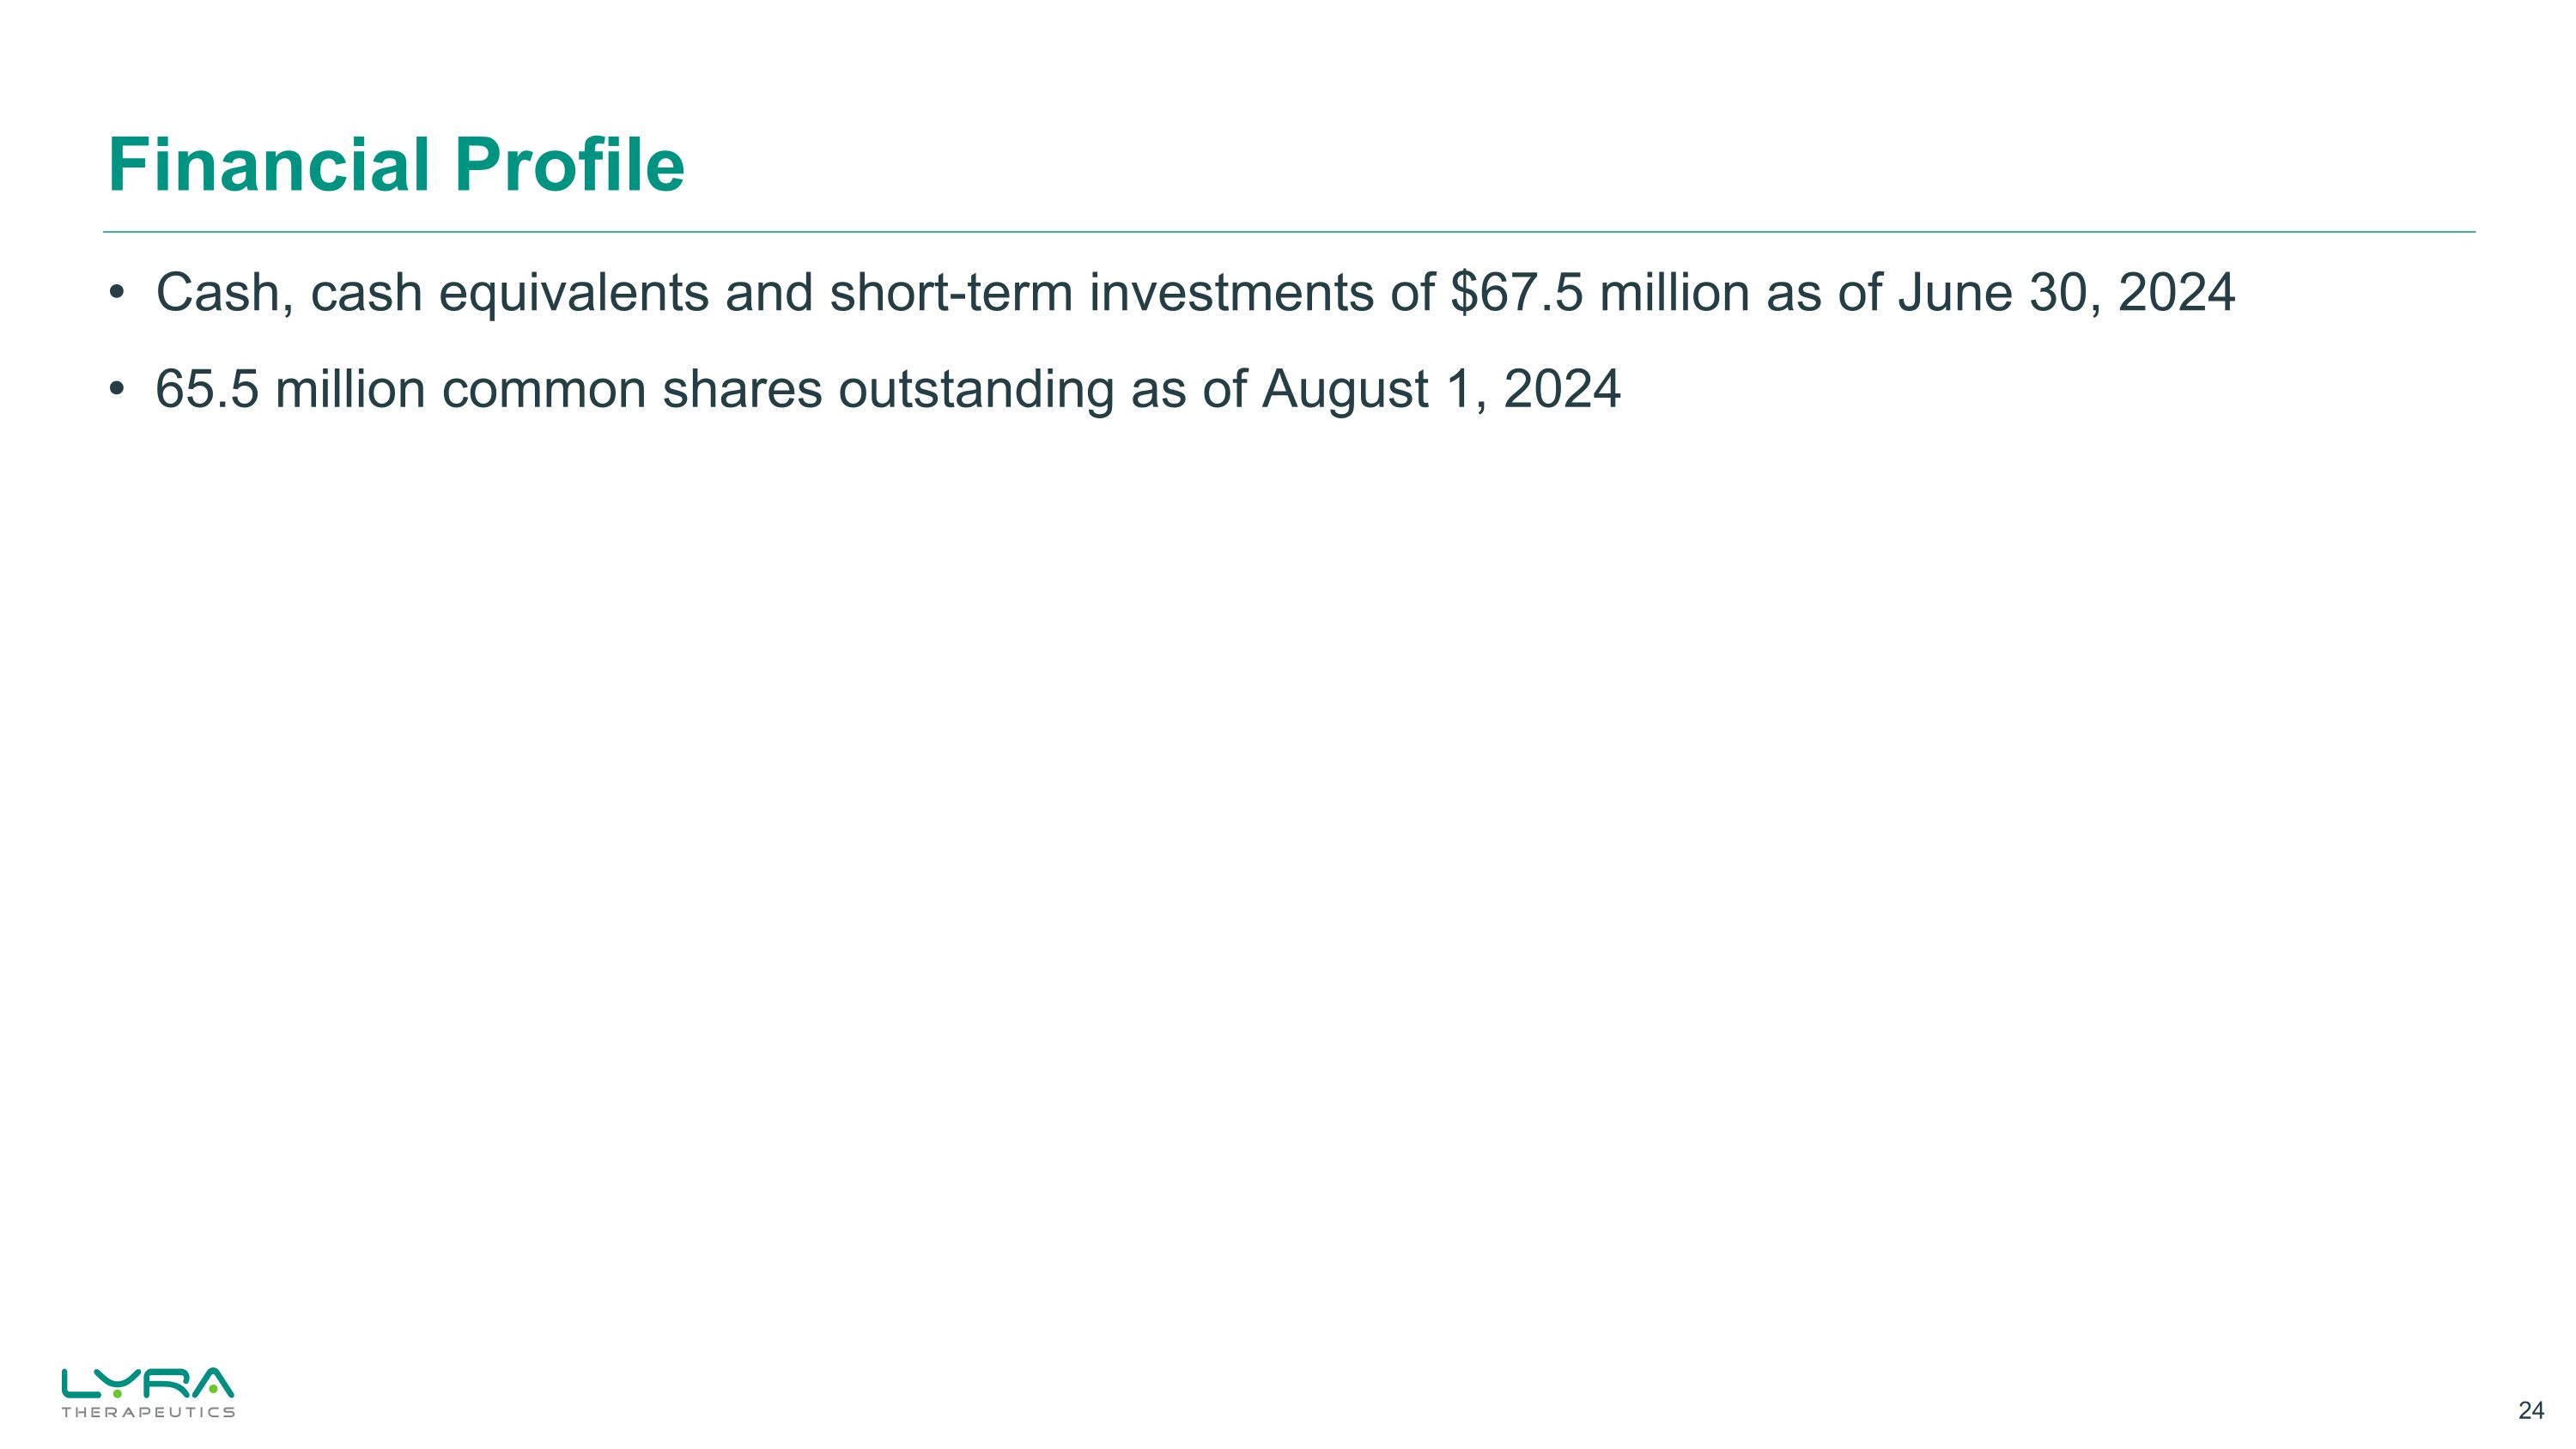Click the slide number 24
The width and height of the screenshot is (2576, 1449).
coord(2530,1411)
